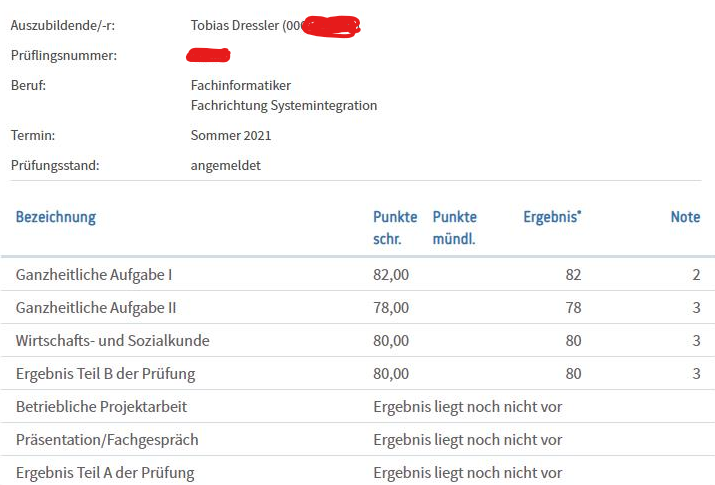Click the Sommer 2021 term value
This screenshot has width=715, height=485.
[231, 135]
